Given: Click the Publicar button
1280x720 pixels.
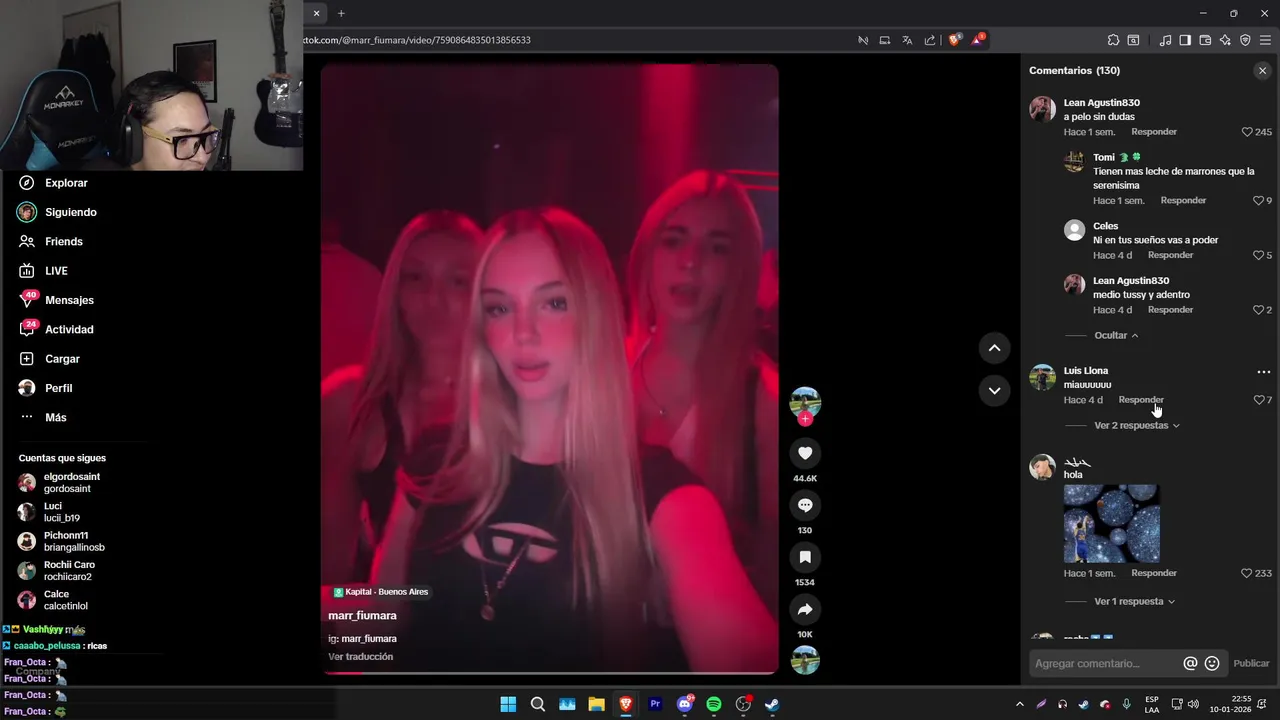Looking at the screenshot, I should [1251, 663].
